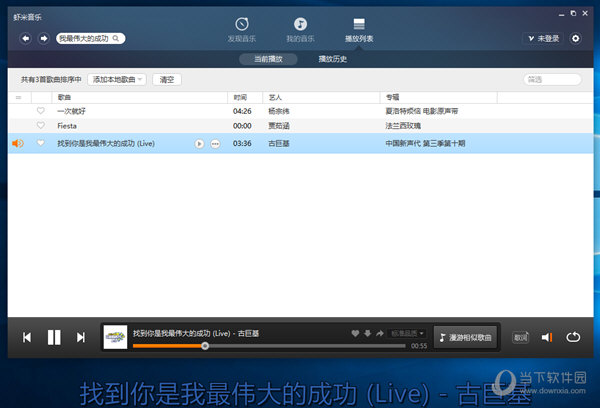
Task: Pause the current song
Action: 54,337
